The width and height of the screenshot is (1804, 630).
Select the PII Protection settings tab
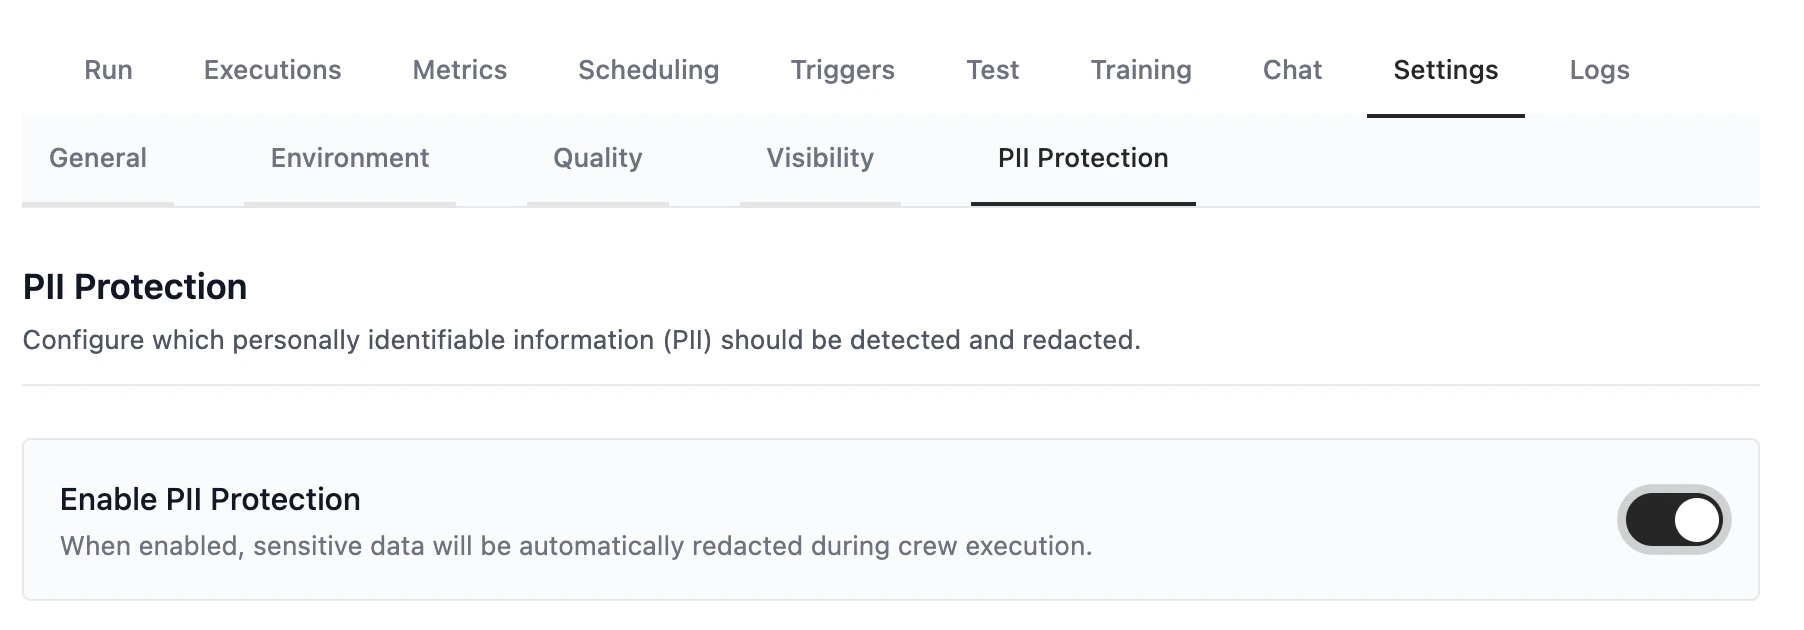coord(1083,158)
